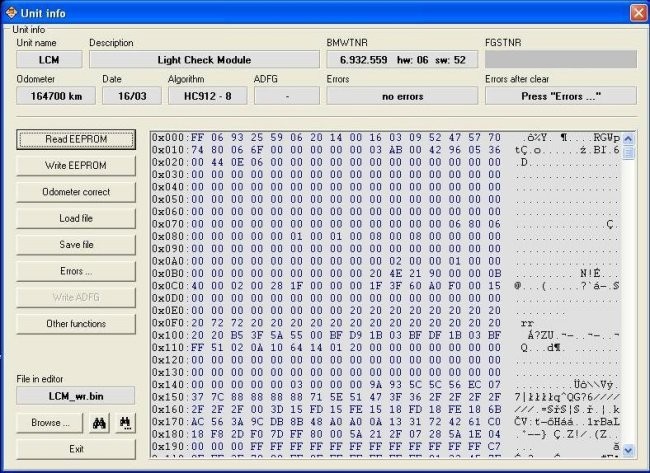Click the Load file button

[76, 218]
